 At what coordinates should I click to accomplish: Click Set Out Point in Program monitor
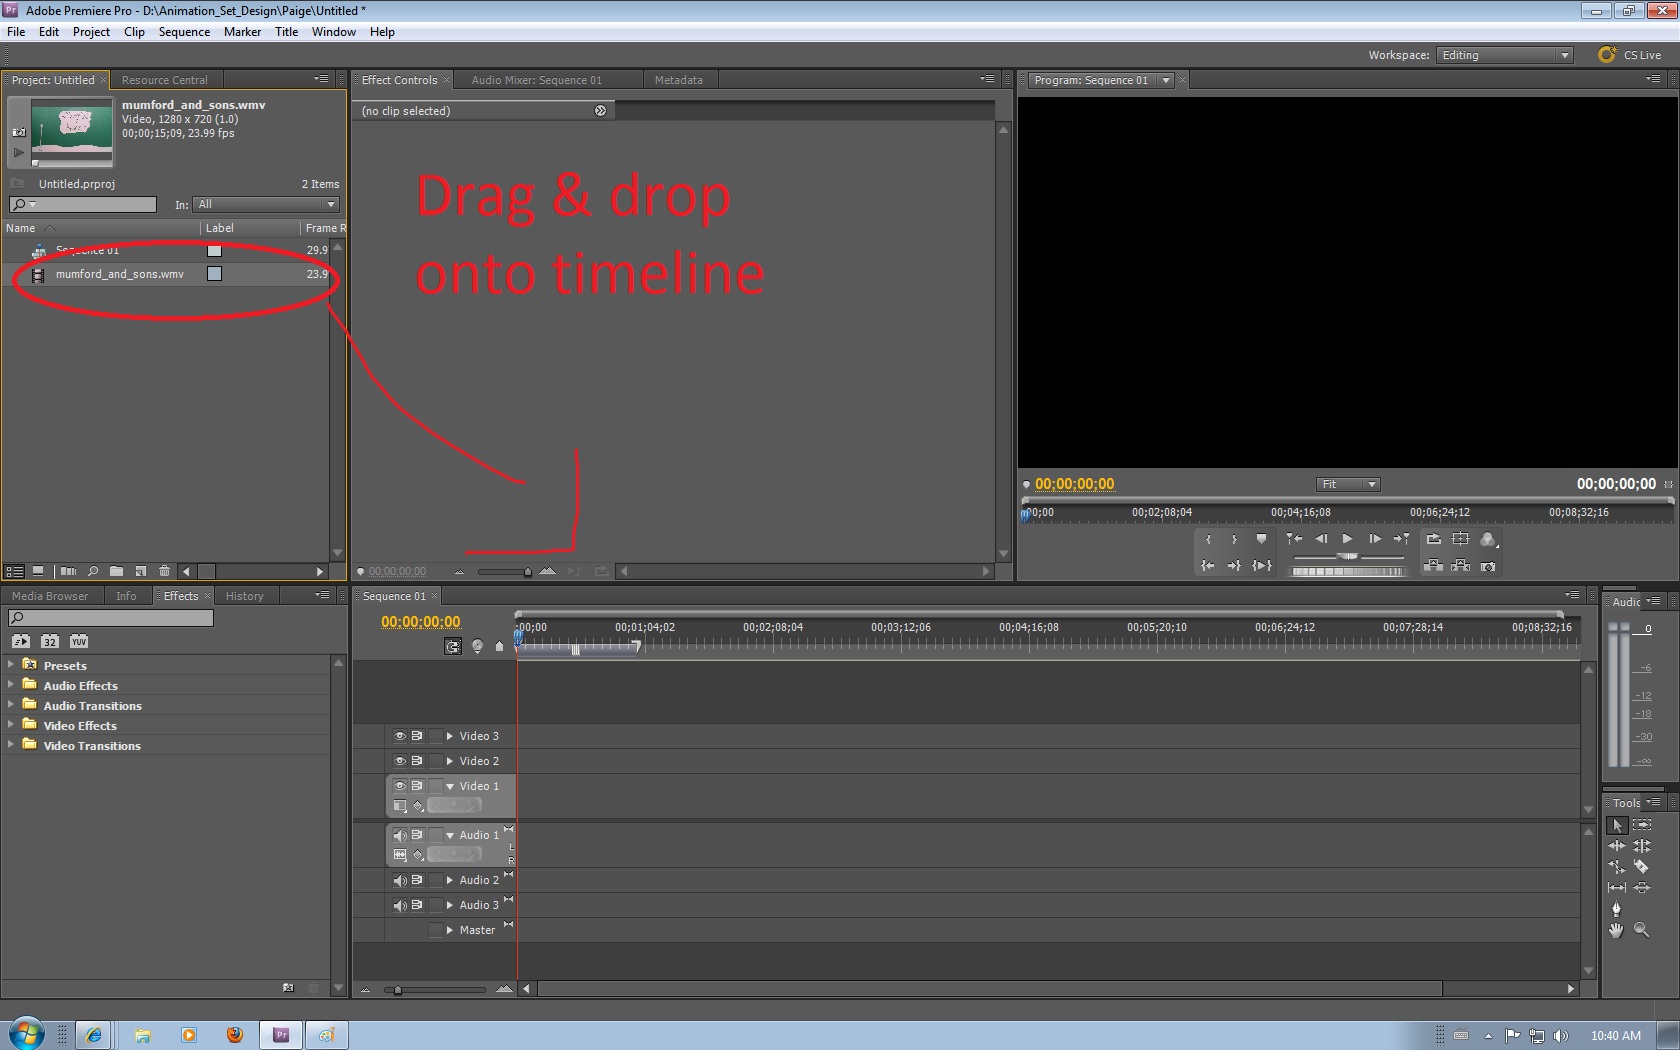(x=1234, y=540)
